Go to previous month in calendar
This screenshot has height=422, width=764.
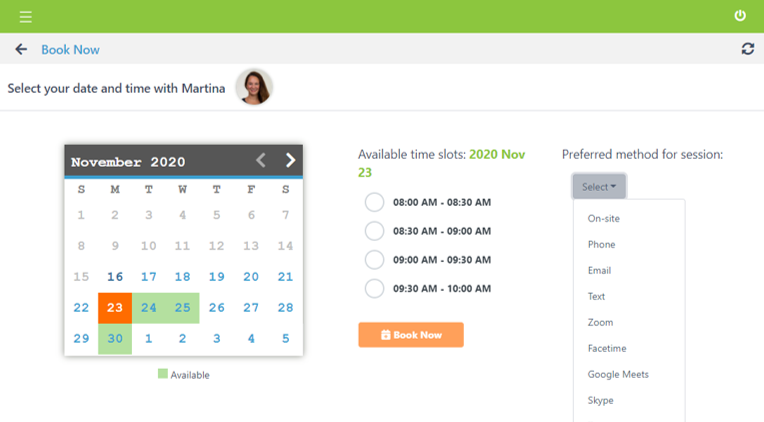point(261,160)
